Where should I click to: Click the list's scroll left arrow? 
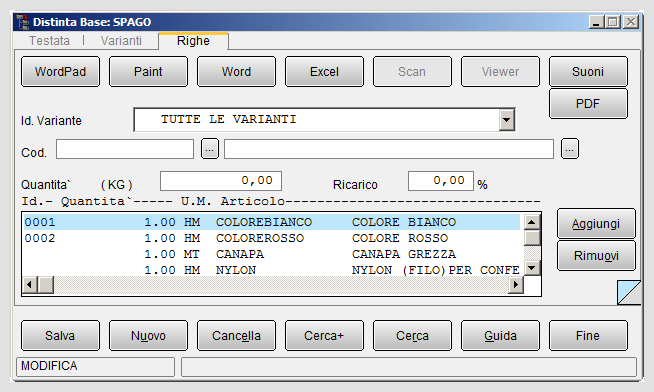(30, 285)
